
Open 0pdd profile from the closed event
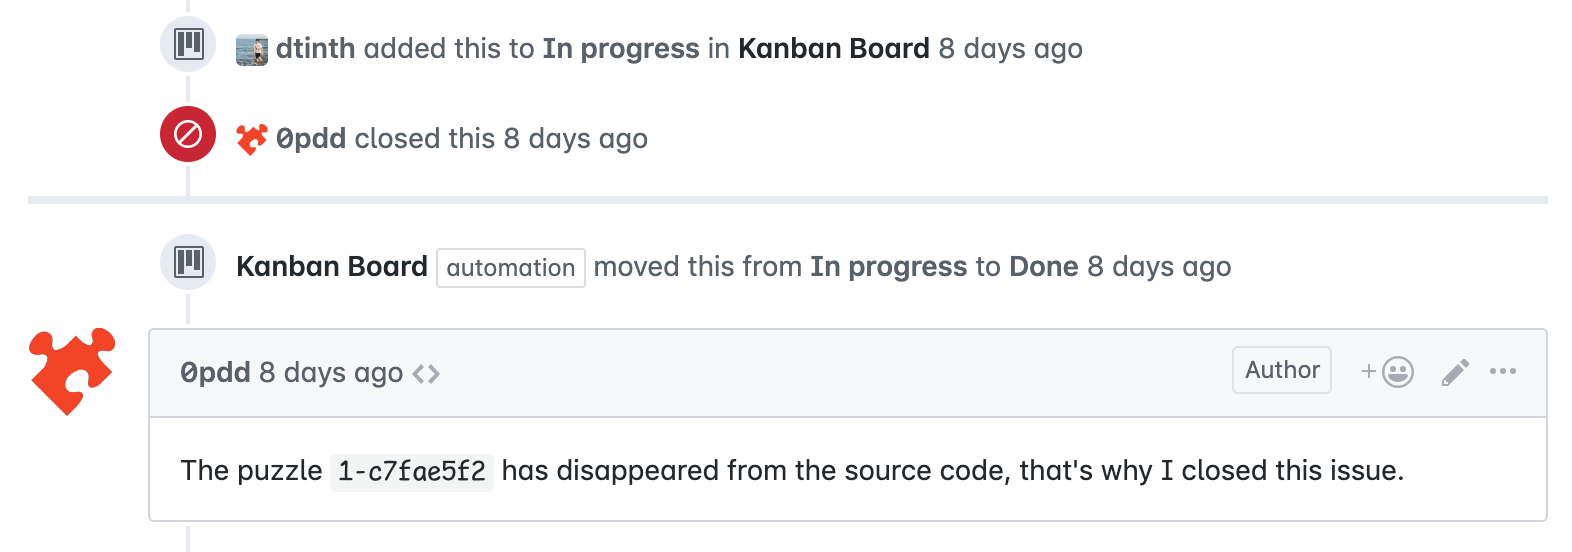pos(311,139)
